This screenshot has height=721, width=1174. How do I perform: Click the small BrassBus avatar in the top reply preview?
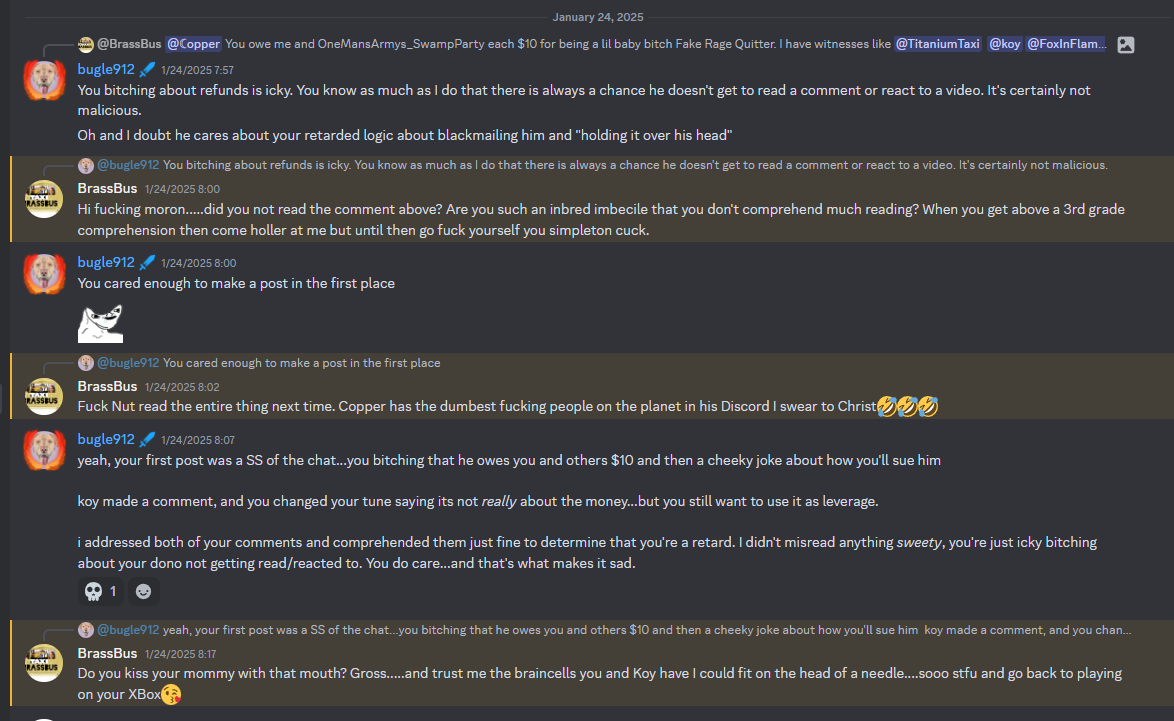pyautogui.click(x=86, y=44)
